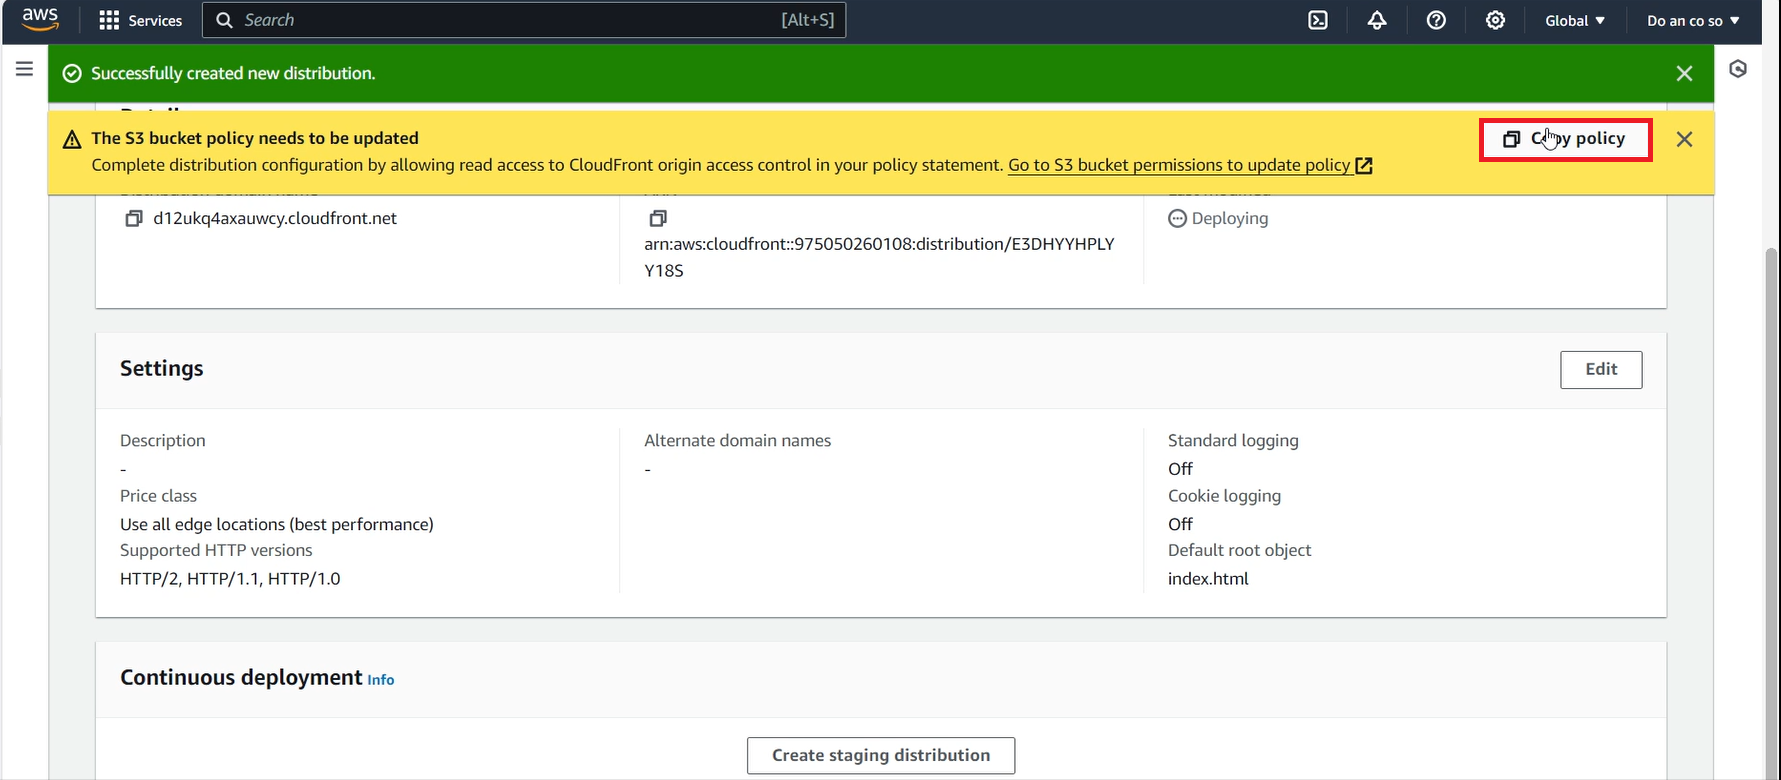
Task: Click the Settings section heading
Action: coord(162,368)
